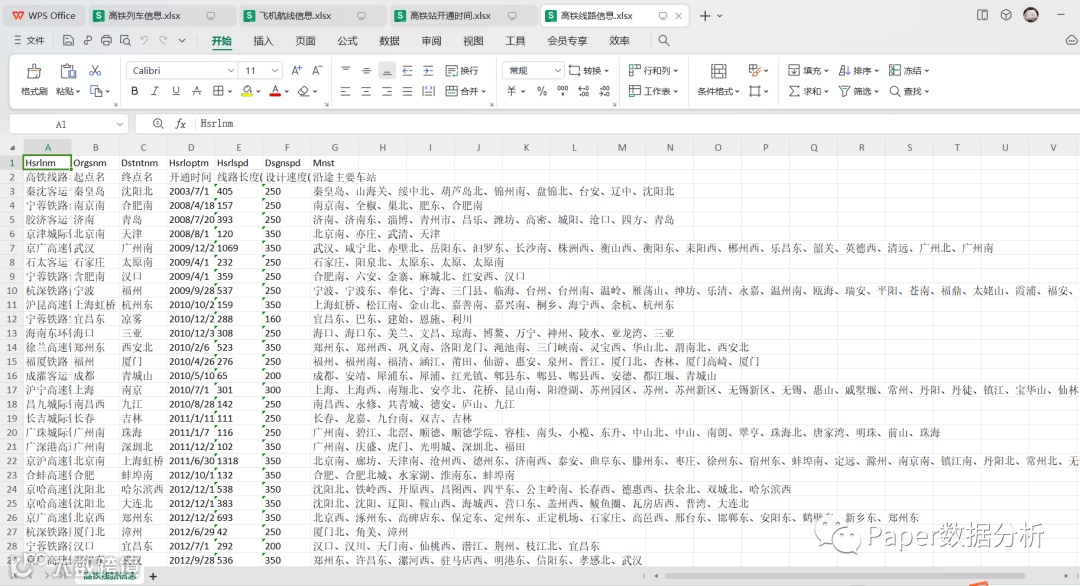The image size is (1080, 586).
Task: Open the 公式 (Formulas) ribbon tab
Action: click(347, 41)
